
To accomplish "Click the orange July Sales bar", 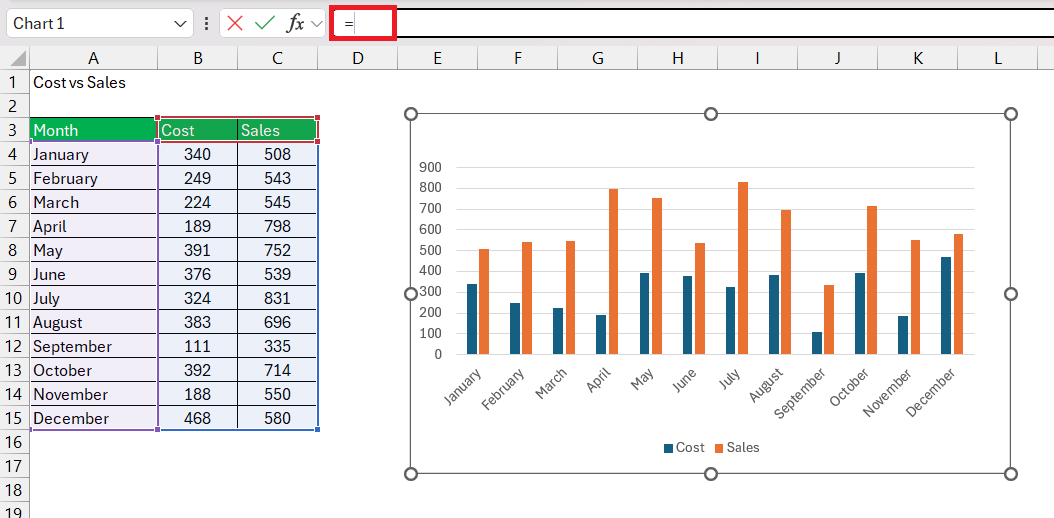I will tap(743, 268).
